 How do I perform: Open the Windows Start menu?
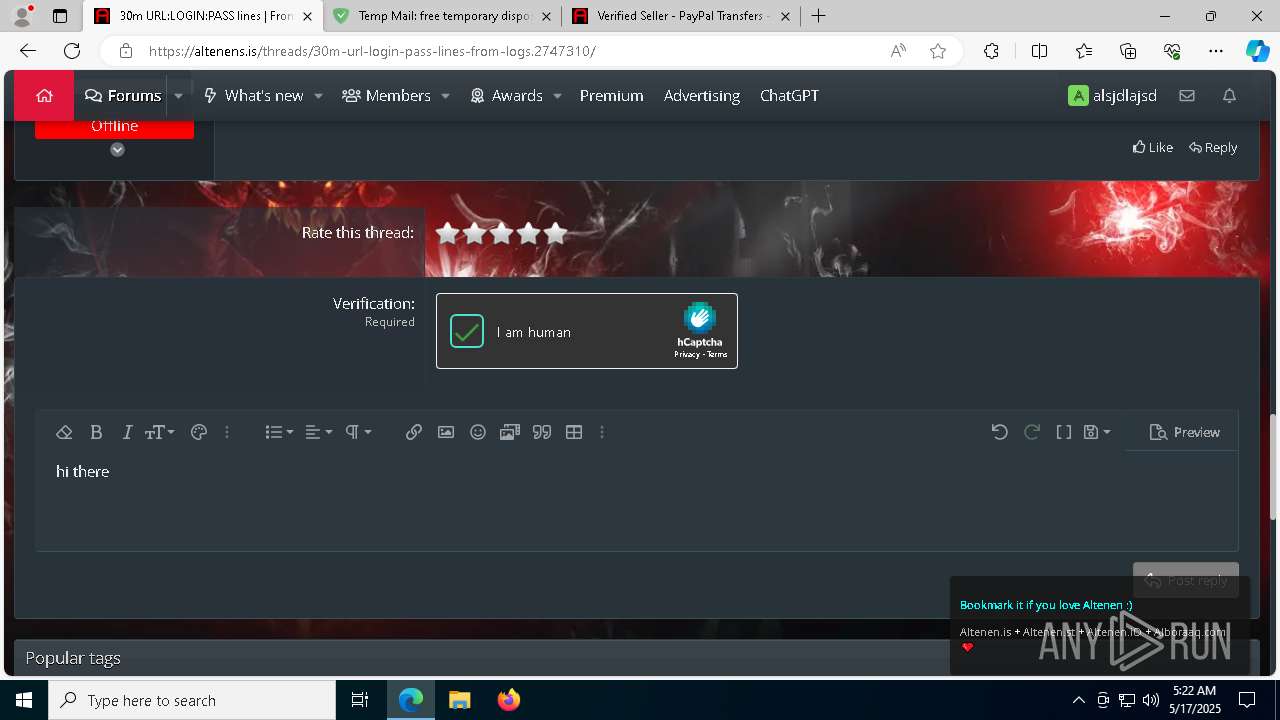24,700
